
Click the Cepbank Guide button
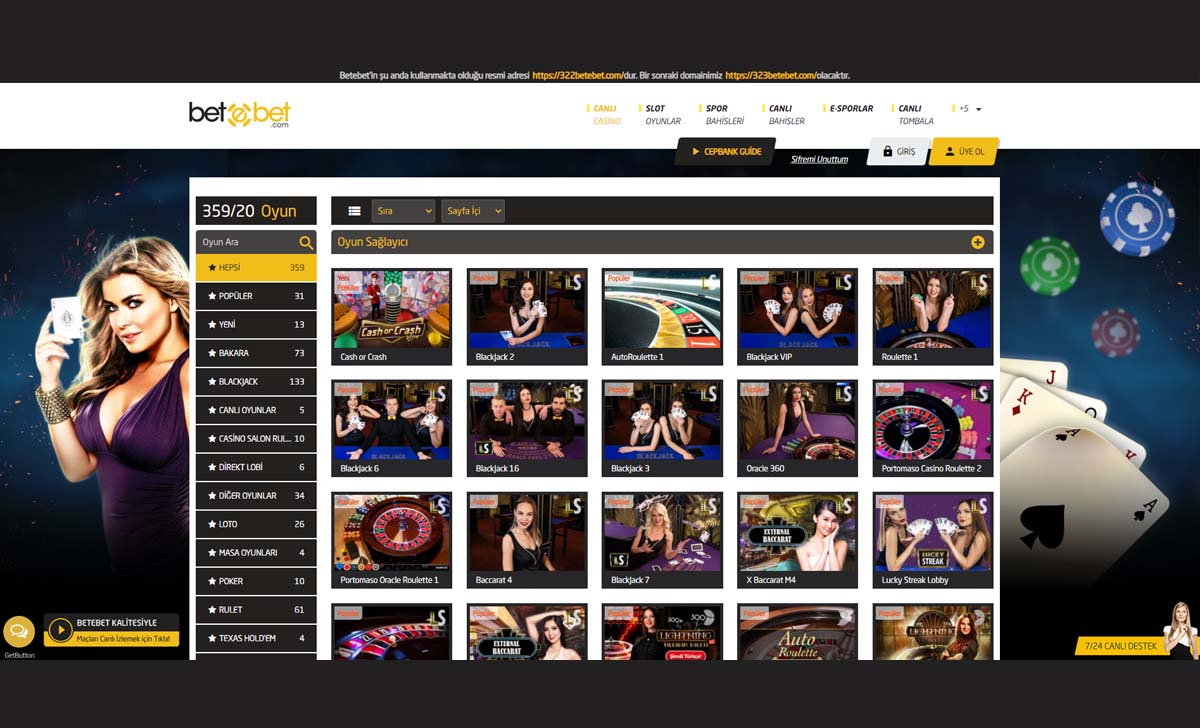coord(726,151)
